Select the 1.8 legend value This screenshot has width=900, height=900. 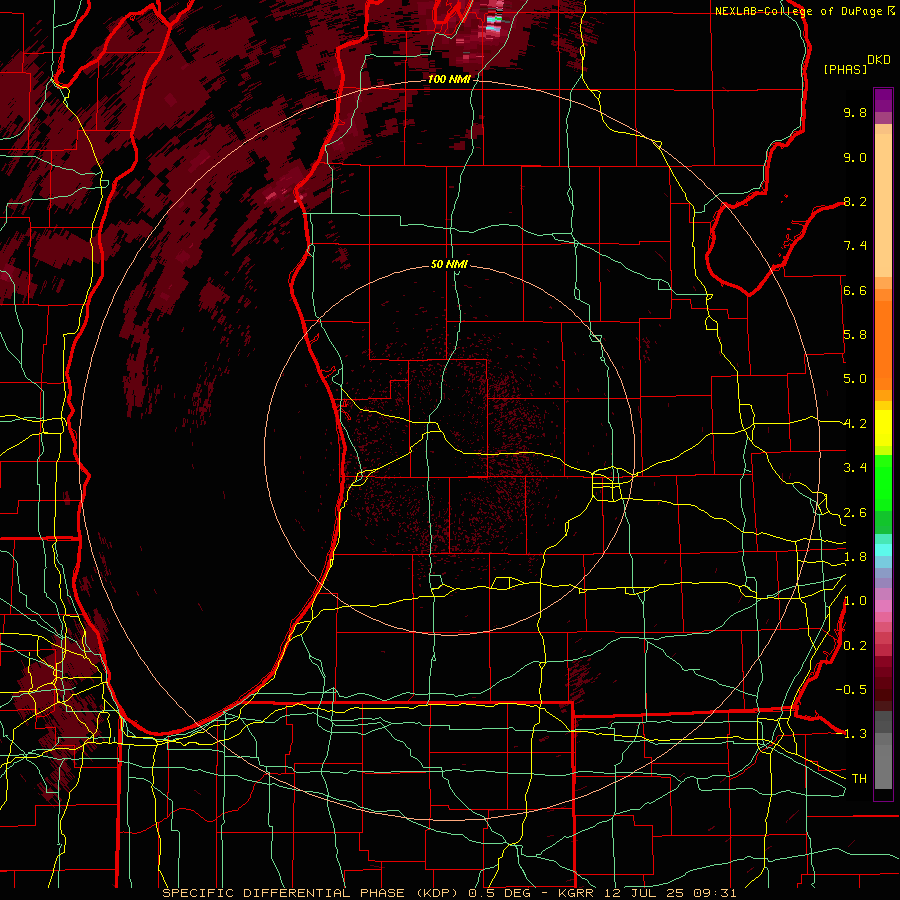pos(855,557)
